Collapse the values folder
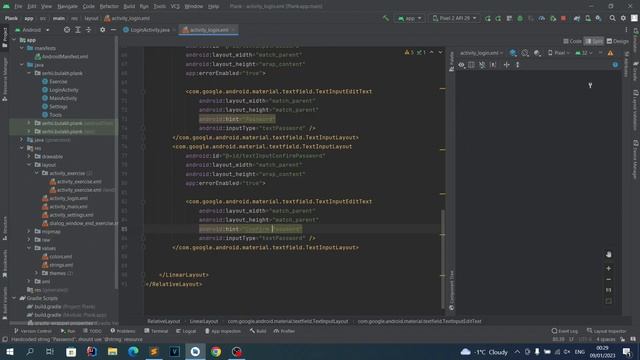The width and height of the screenshot is (640, 360). click(29, 248)
